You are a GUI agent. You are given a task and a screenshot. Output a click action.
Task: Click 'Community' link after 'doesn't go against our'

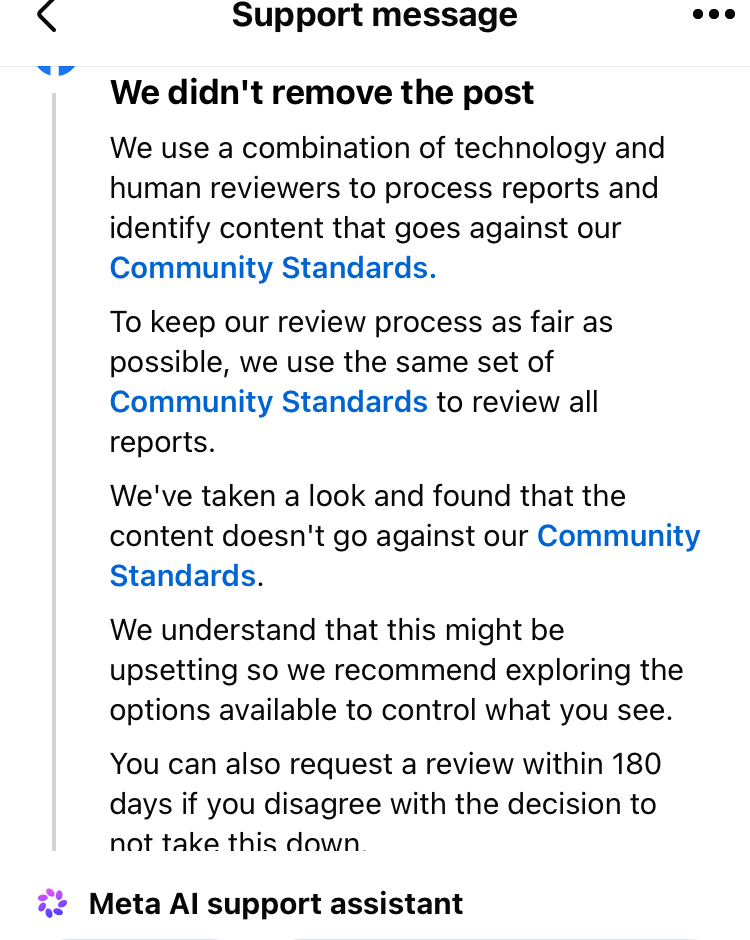click(618, 536)
